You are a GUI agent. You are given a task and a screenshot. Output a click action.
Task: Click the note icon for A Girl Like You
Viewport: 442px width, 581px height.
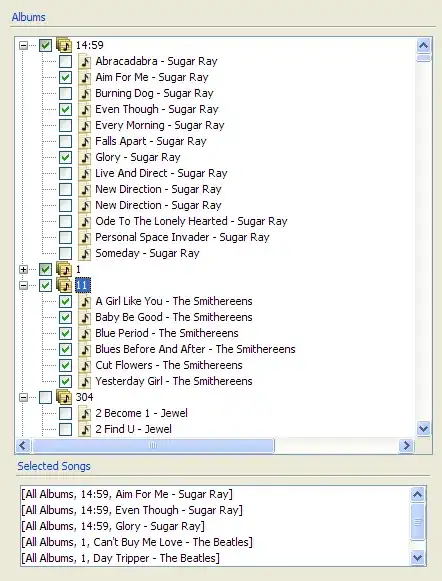(84, 301)
